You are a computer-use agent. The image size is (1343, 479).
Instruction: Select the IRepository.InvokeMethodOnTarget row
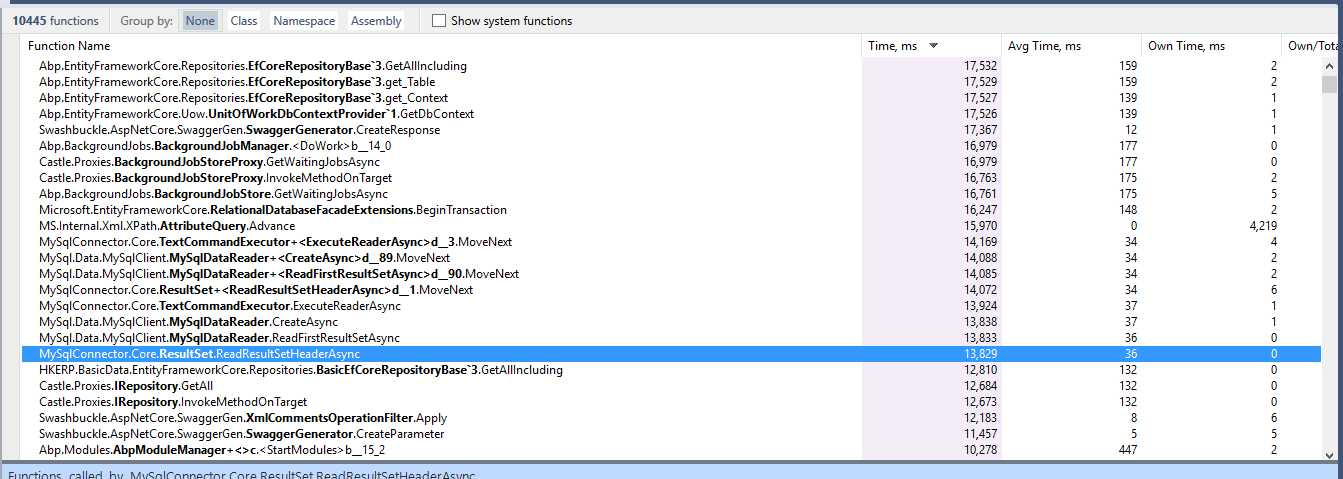point(671,402)
